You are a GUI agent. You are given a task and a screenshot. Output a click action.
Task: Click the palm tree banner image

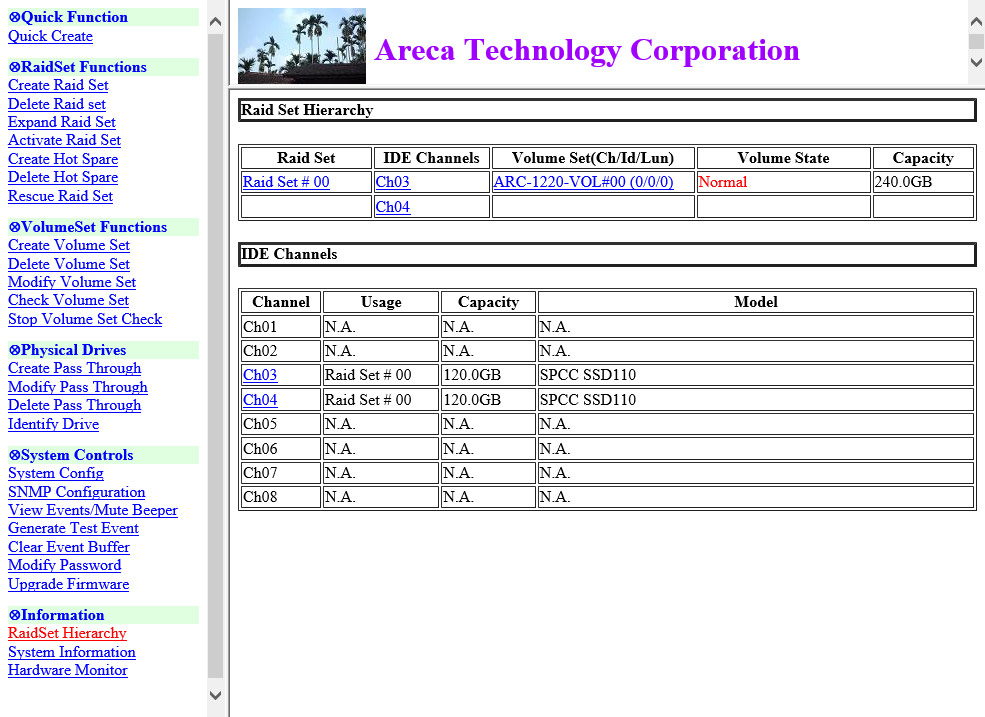[302, 46]
